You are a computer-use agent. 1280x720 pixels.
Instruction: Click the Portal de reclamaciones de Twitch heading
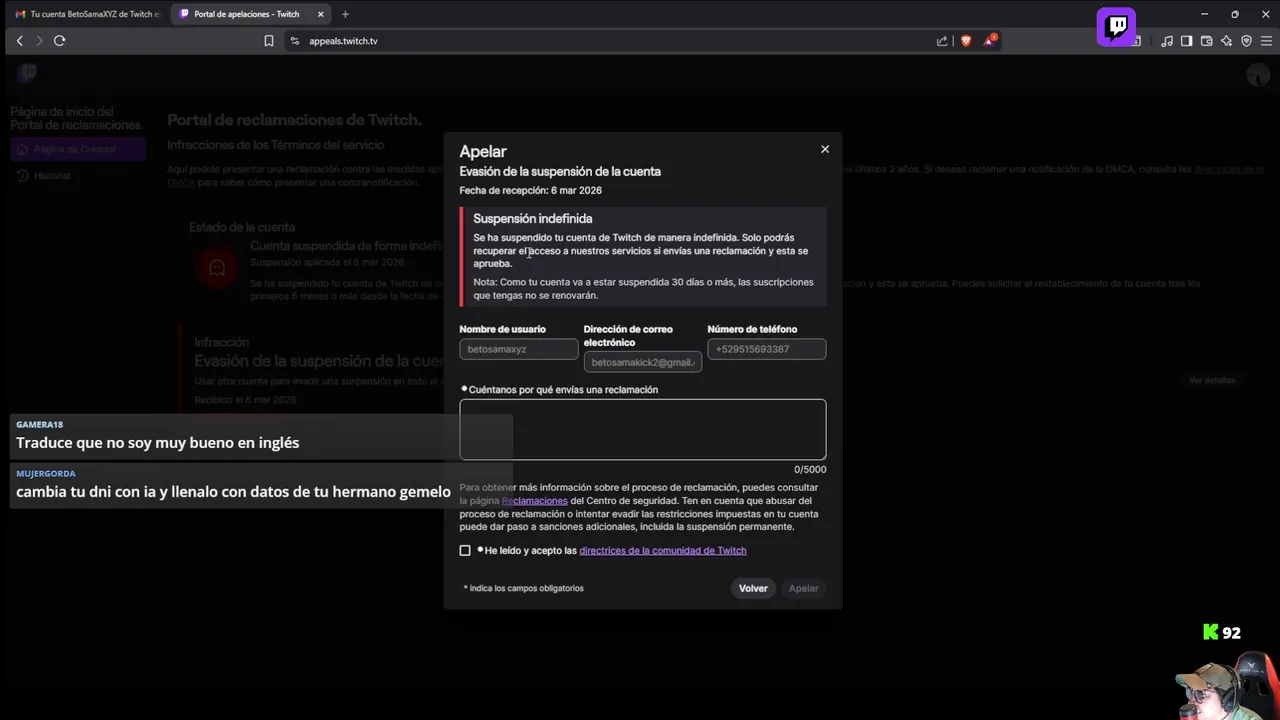tap(294, 120)
